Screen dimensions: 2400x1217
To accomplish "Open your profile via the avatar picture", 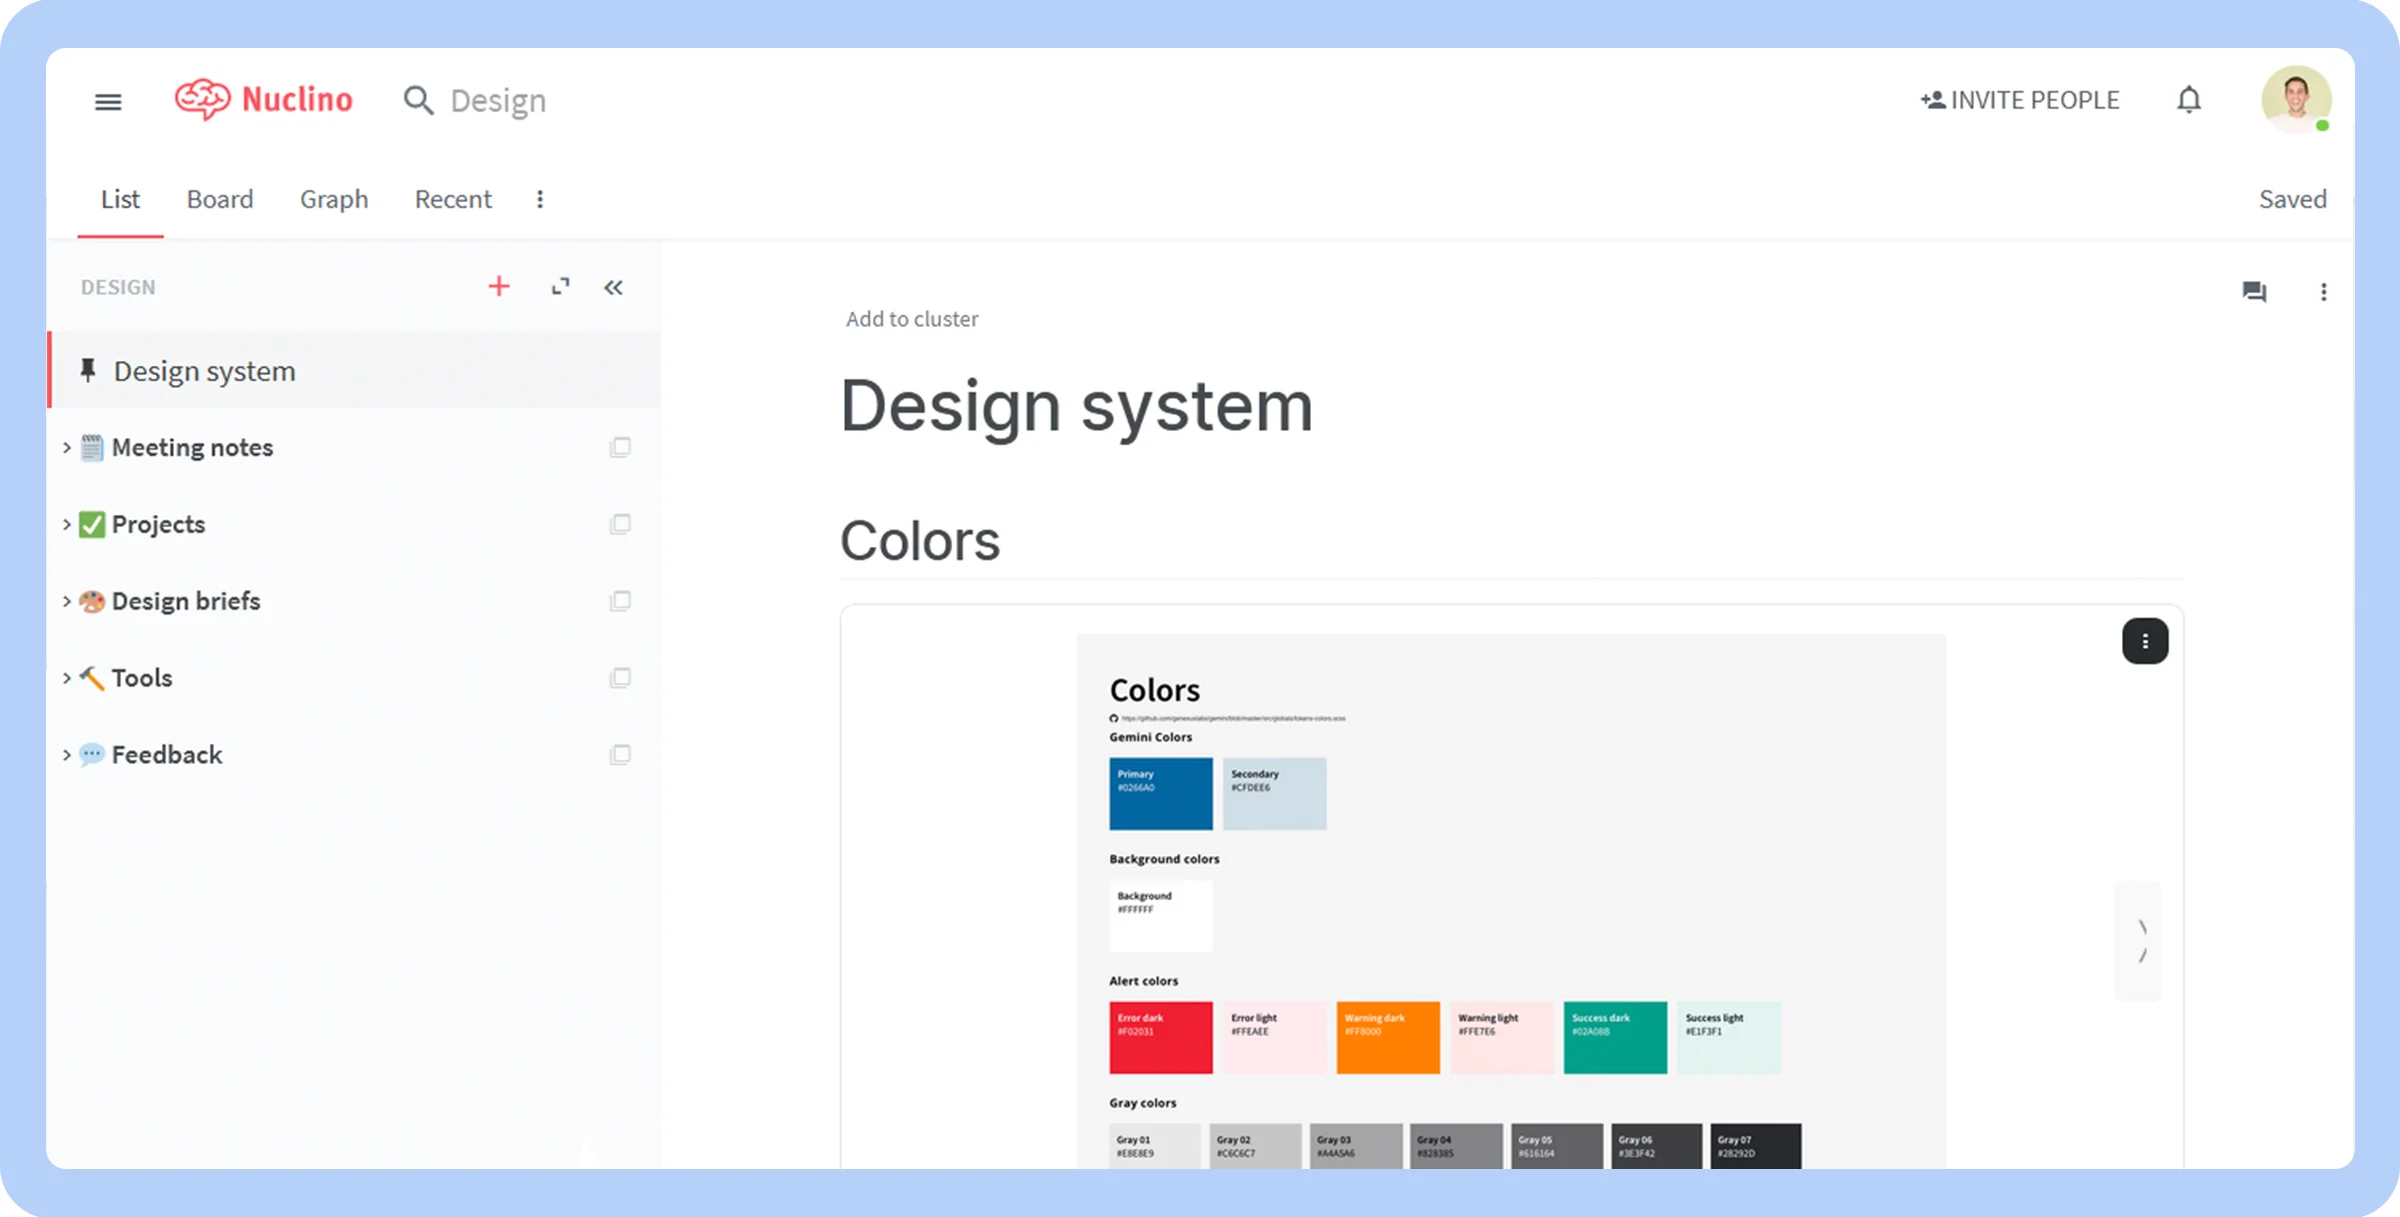I will coord(2296,99).
